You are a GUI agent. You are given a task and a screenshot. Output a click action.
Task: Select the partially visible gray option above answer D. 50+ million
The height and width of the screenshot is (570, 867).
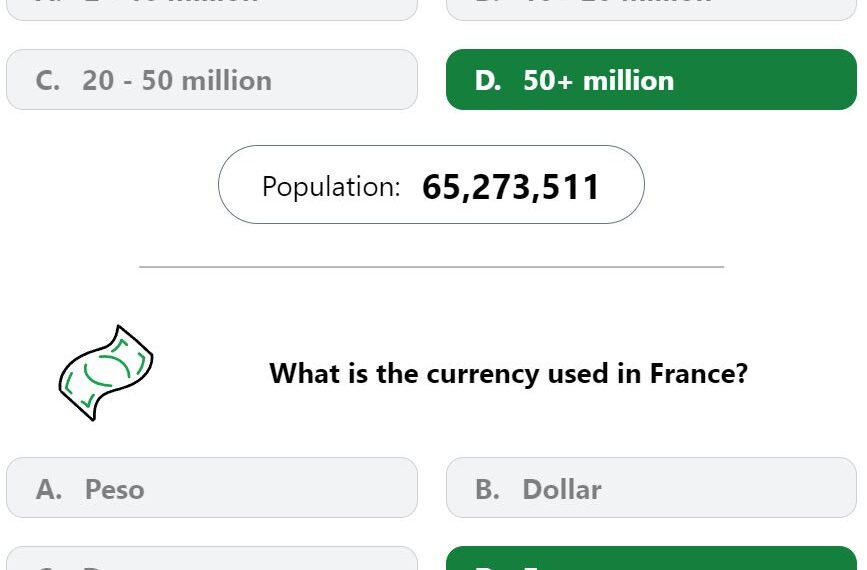coord(651,10)
